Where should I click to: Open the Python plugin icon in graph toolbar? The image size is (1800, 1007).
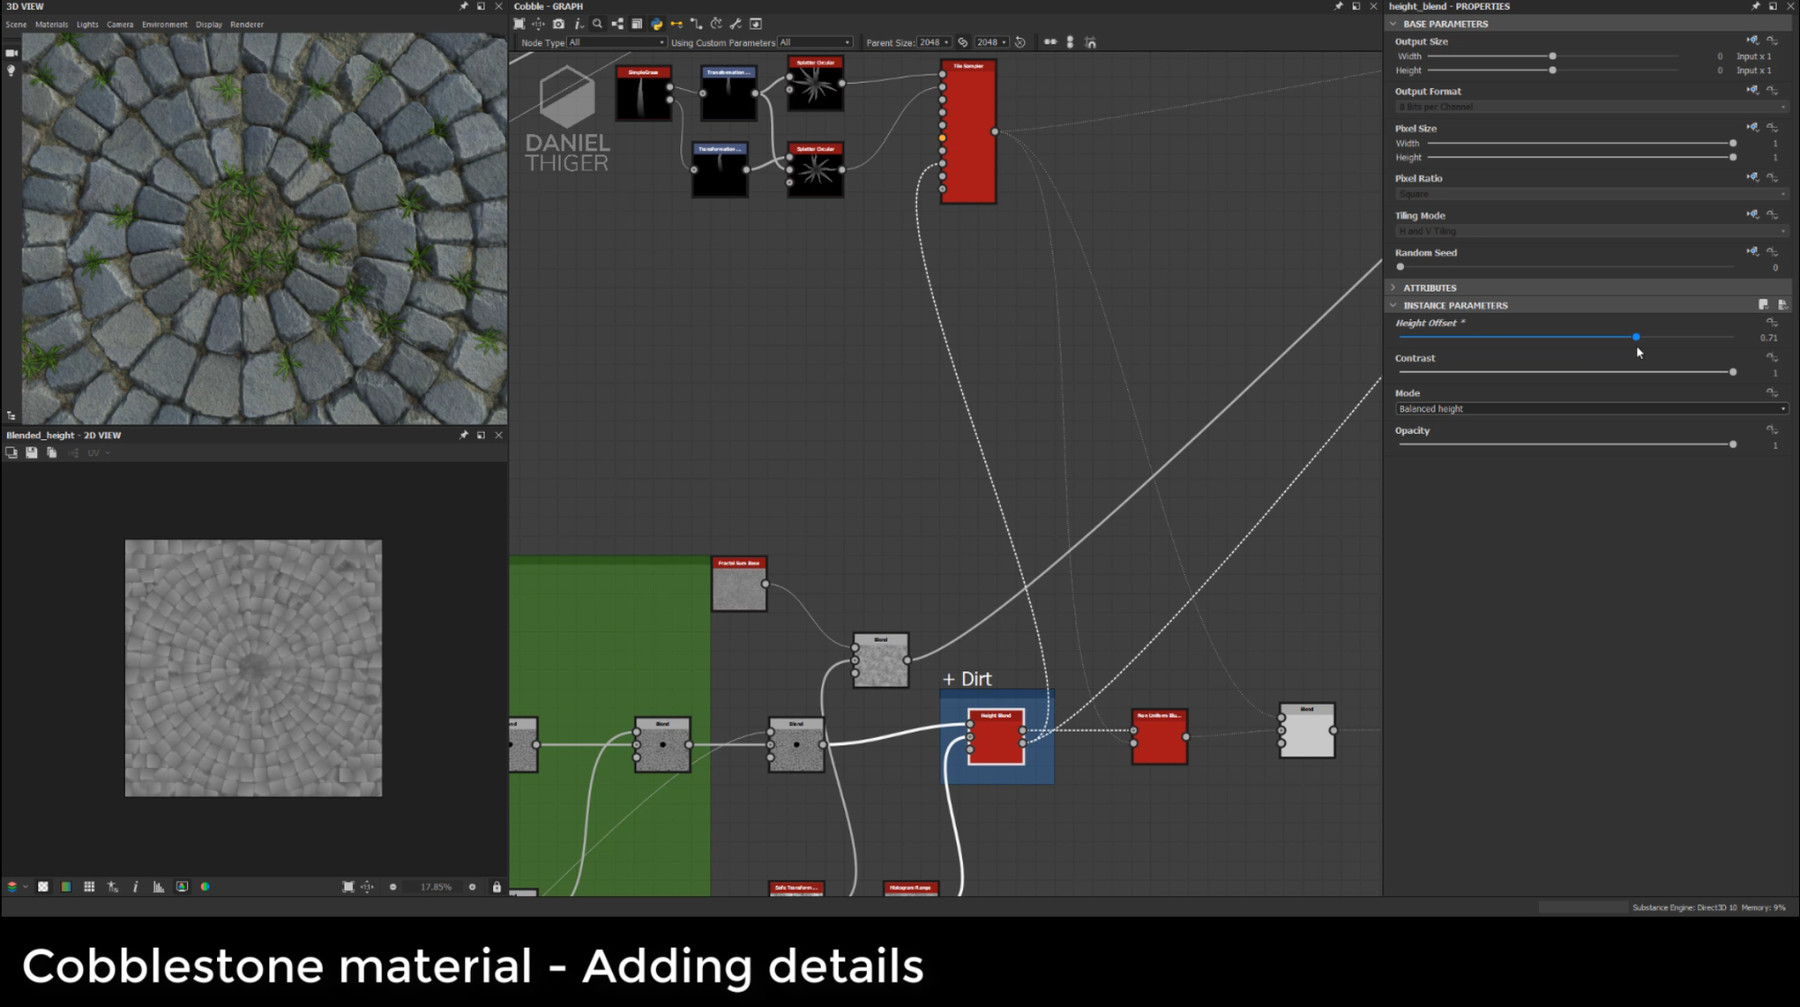pyautogui.click(x=656, y=23)
